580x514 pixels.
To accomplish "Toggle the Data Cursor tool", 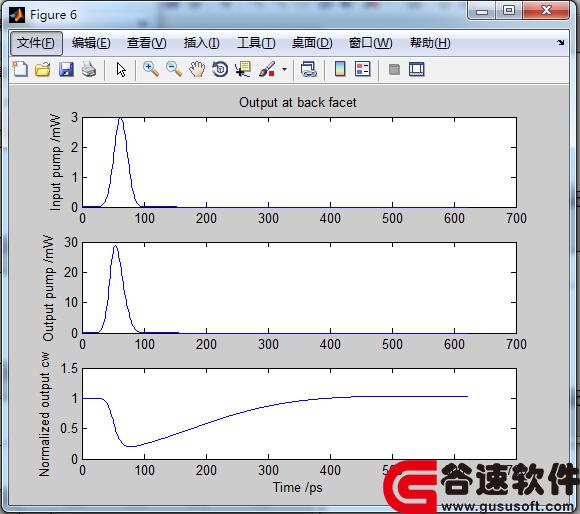I will 243,69.
